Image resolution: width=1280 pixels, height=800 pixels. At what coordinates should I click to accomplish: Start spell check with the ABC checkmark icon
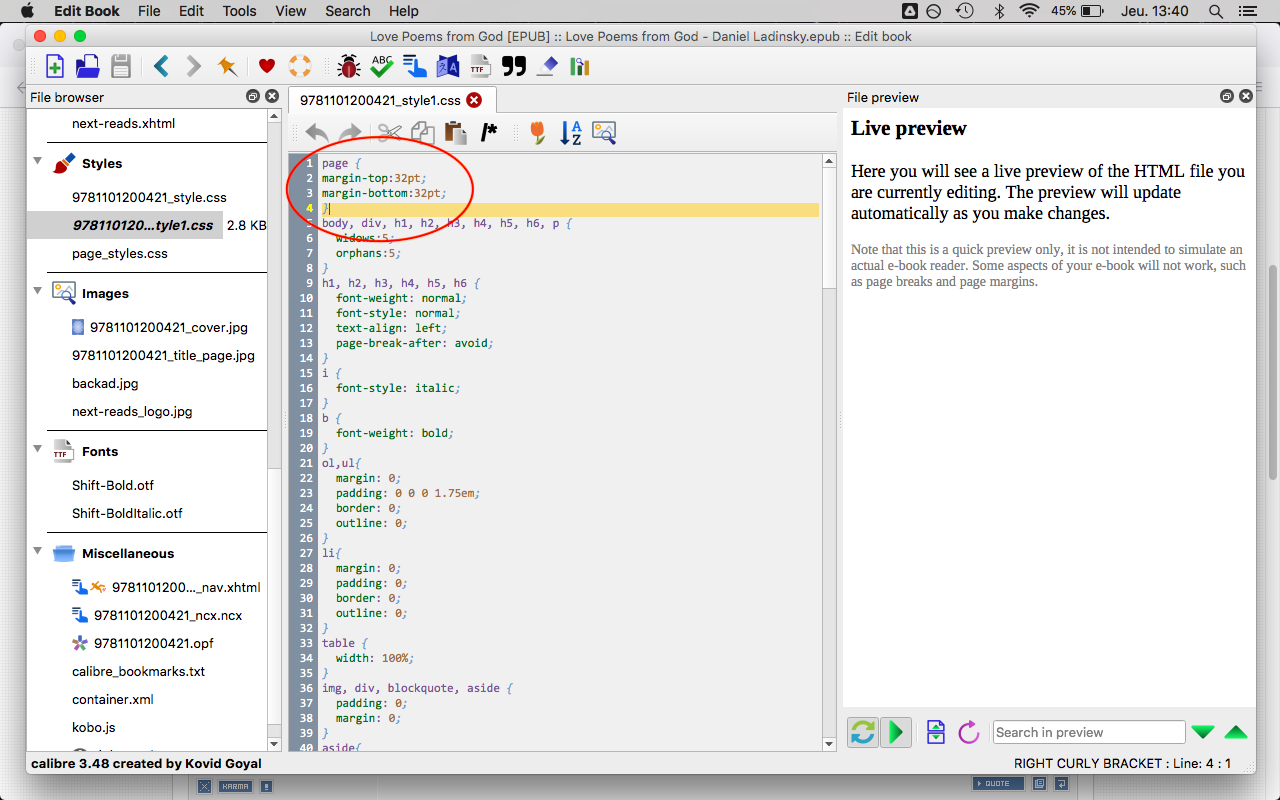click(x=382, y=67)
